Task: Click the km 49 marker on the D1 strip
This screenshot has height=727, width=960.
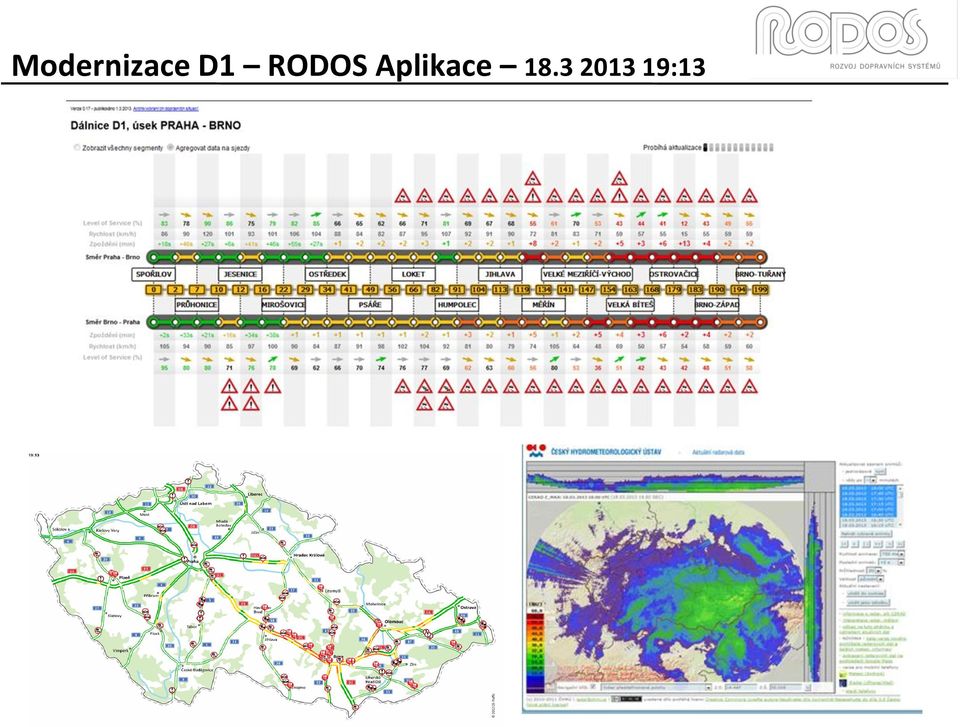Action: pyautogui.click(x=370, y=290)
